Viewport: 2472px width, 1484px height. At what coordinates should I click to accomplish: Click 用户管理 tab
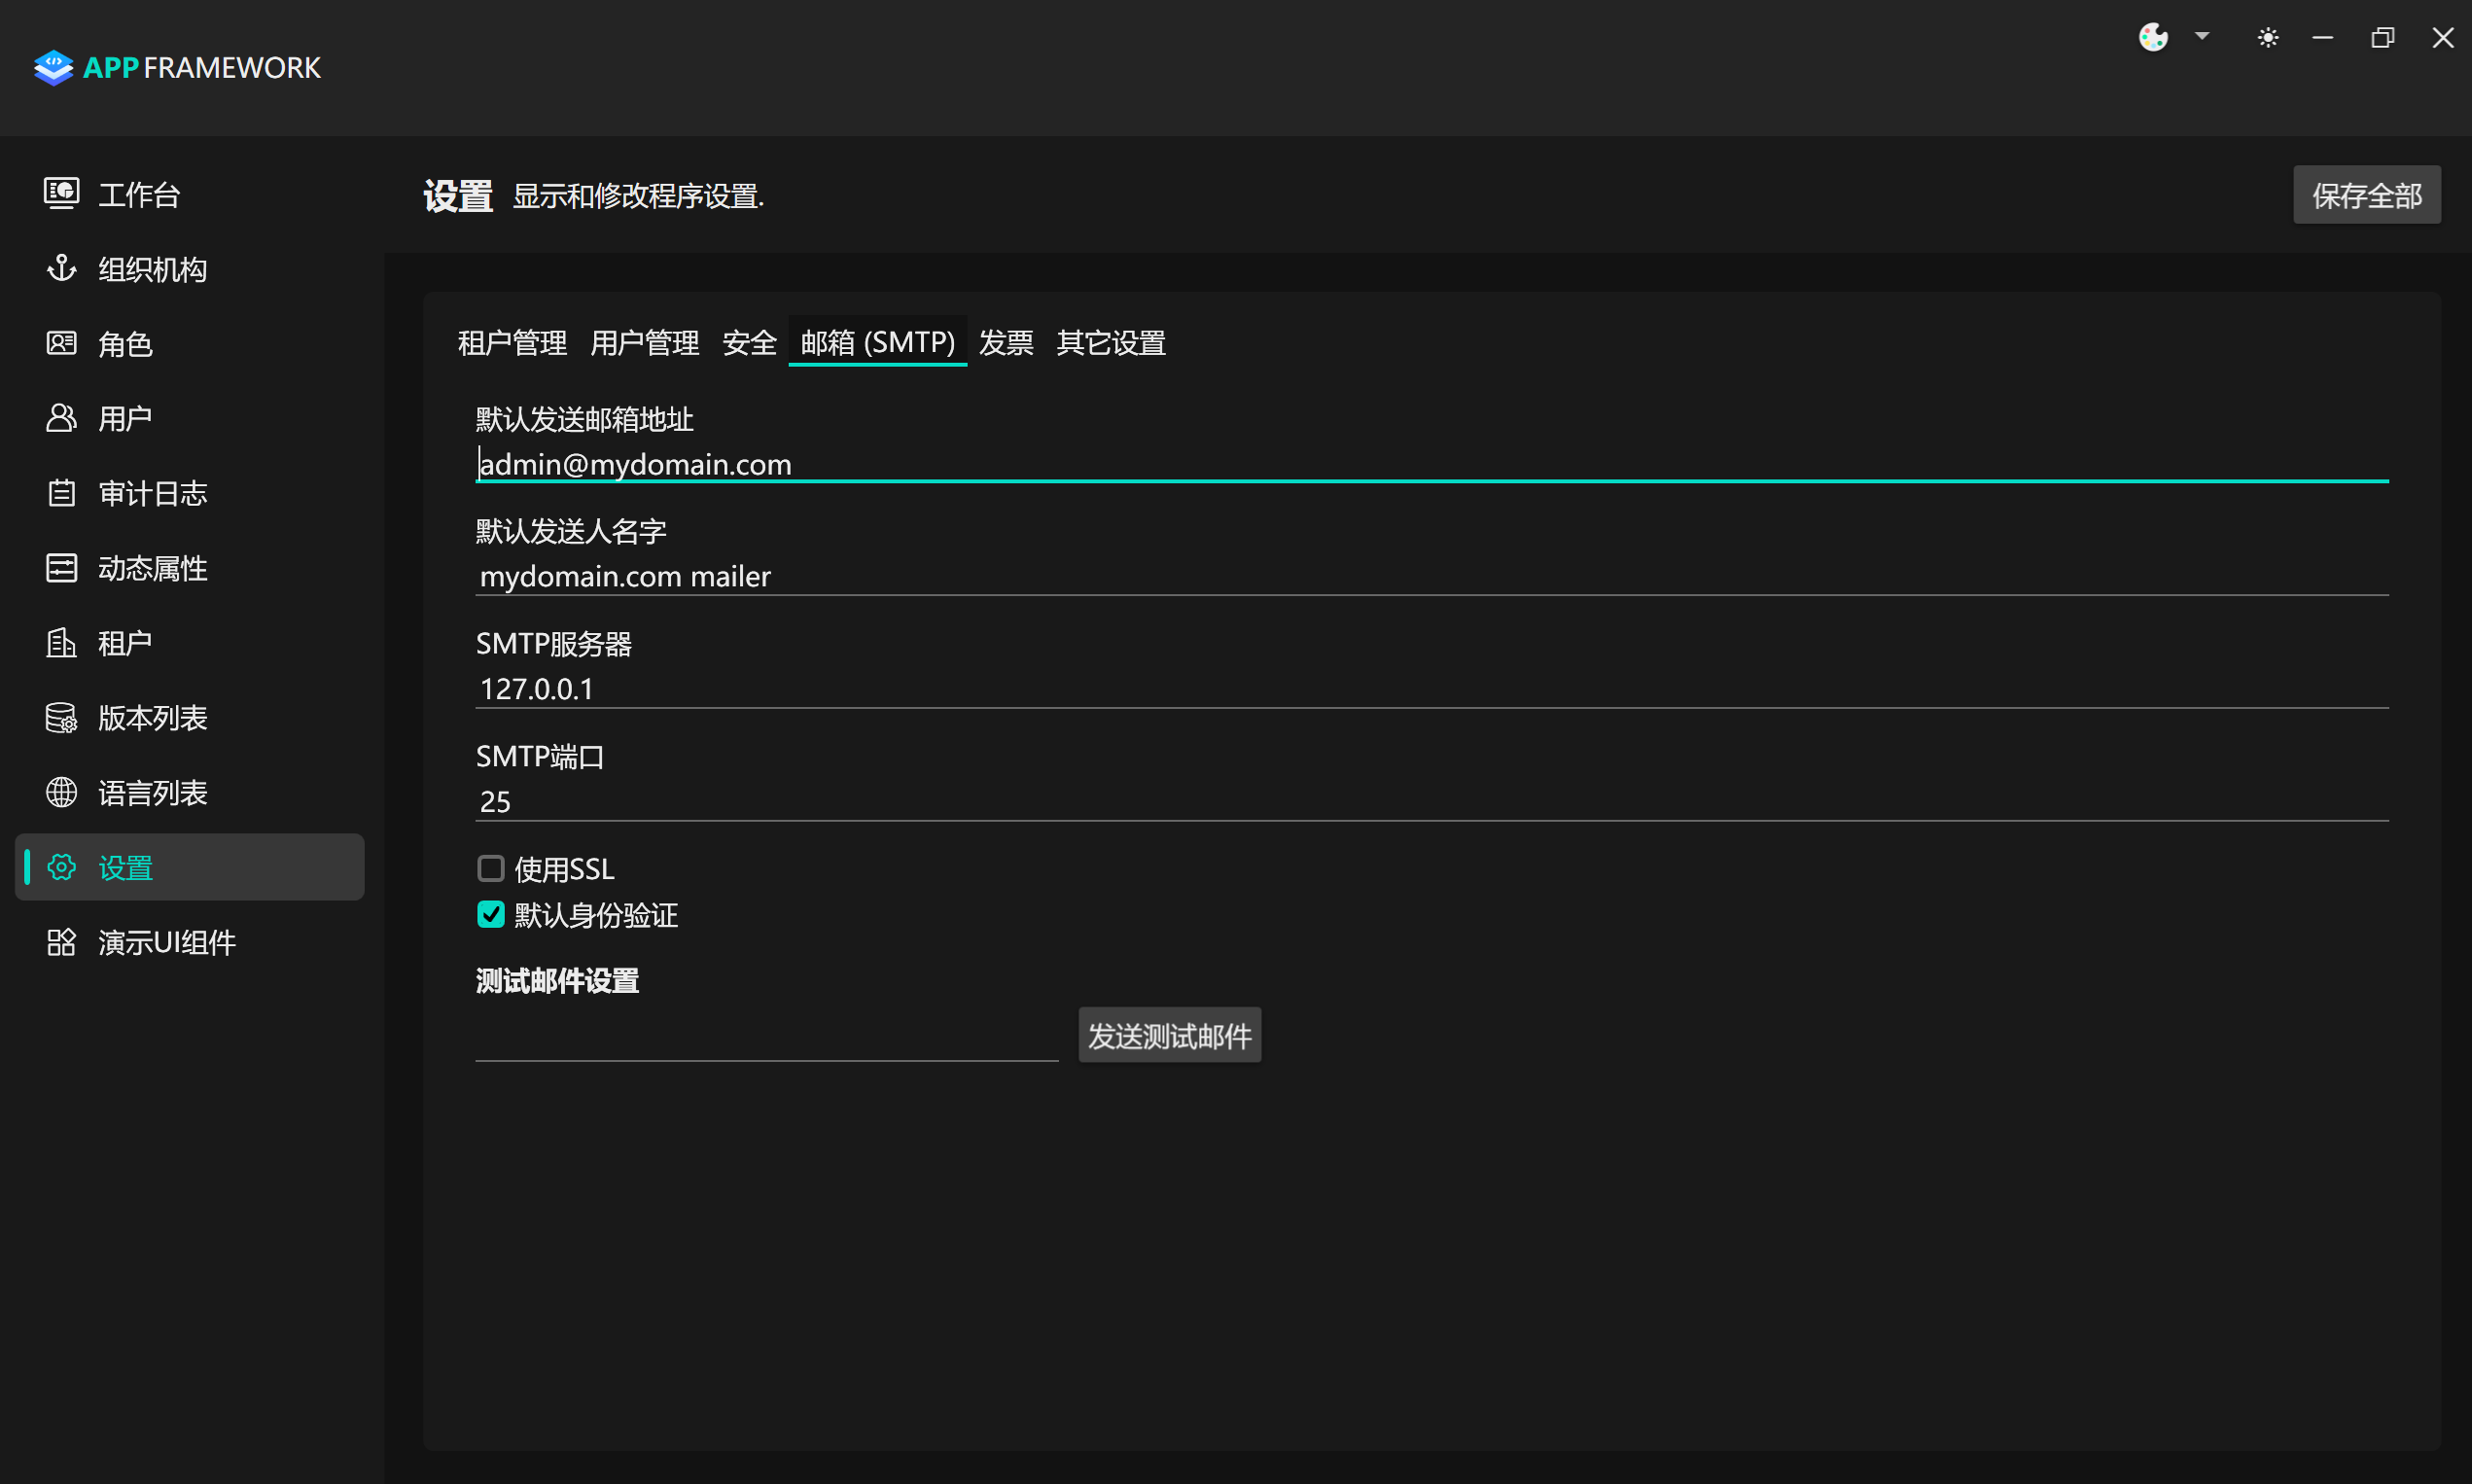pos(641,342)
